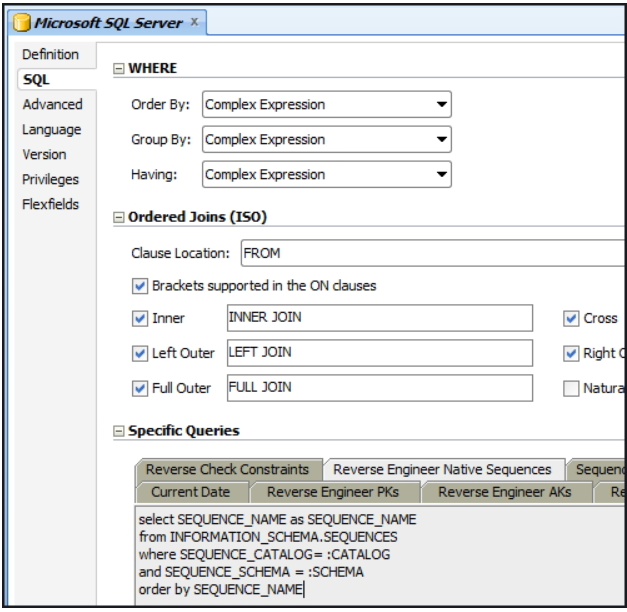Uncheck the Inner join checkbox
627x612 pixels.
coord(140,319)
